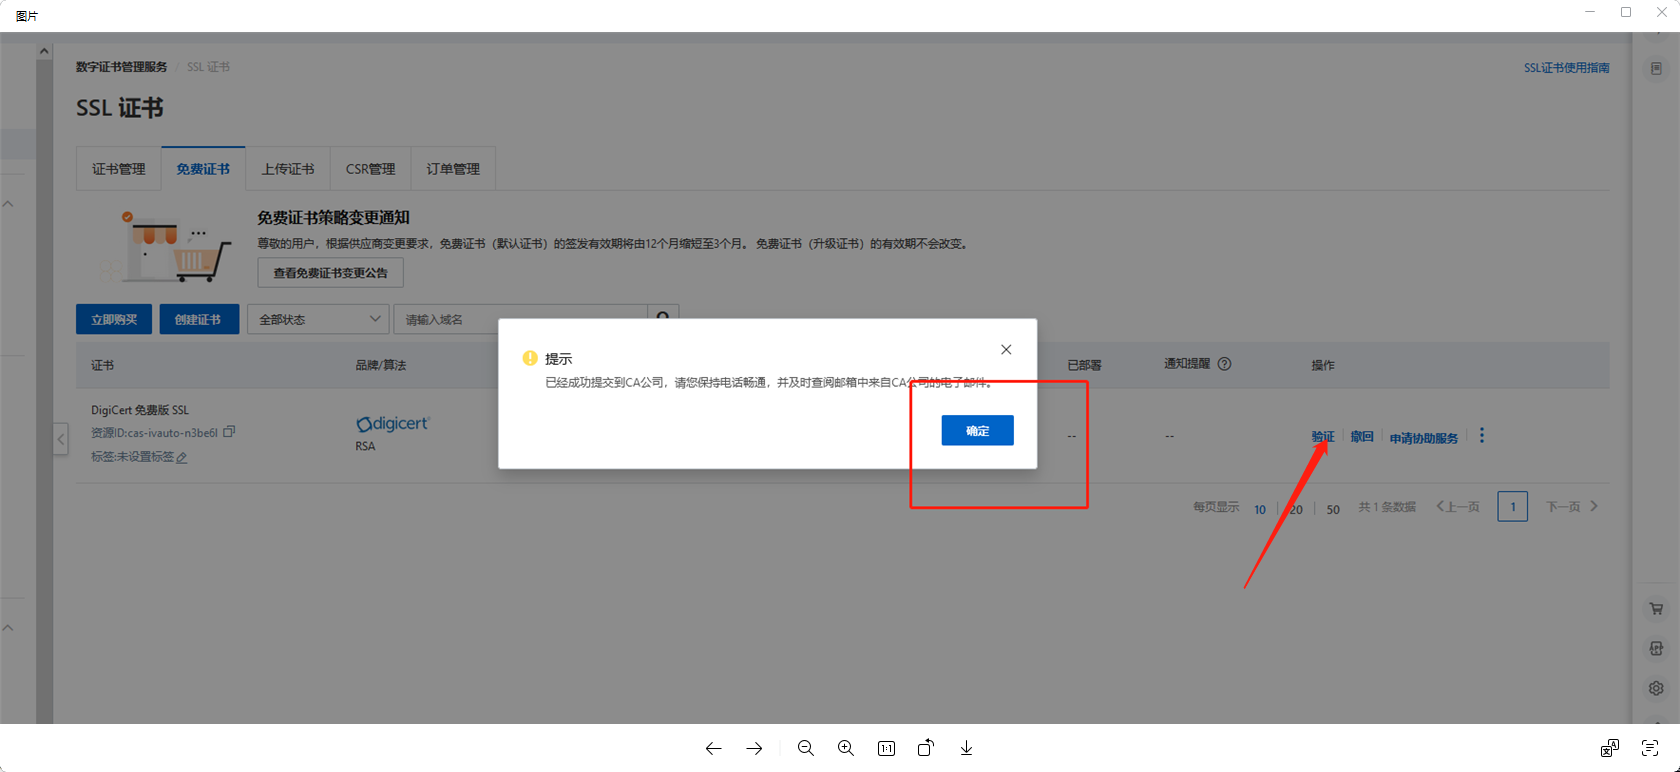Viewport: 1680px width, 772px height.
Task: Open the SSL证书使用指南 link
Action: [1566, 68]
